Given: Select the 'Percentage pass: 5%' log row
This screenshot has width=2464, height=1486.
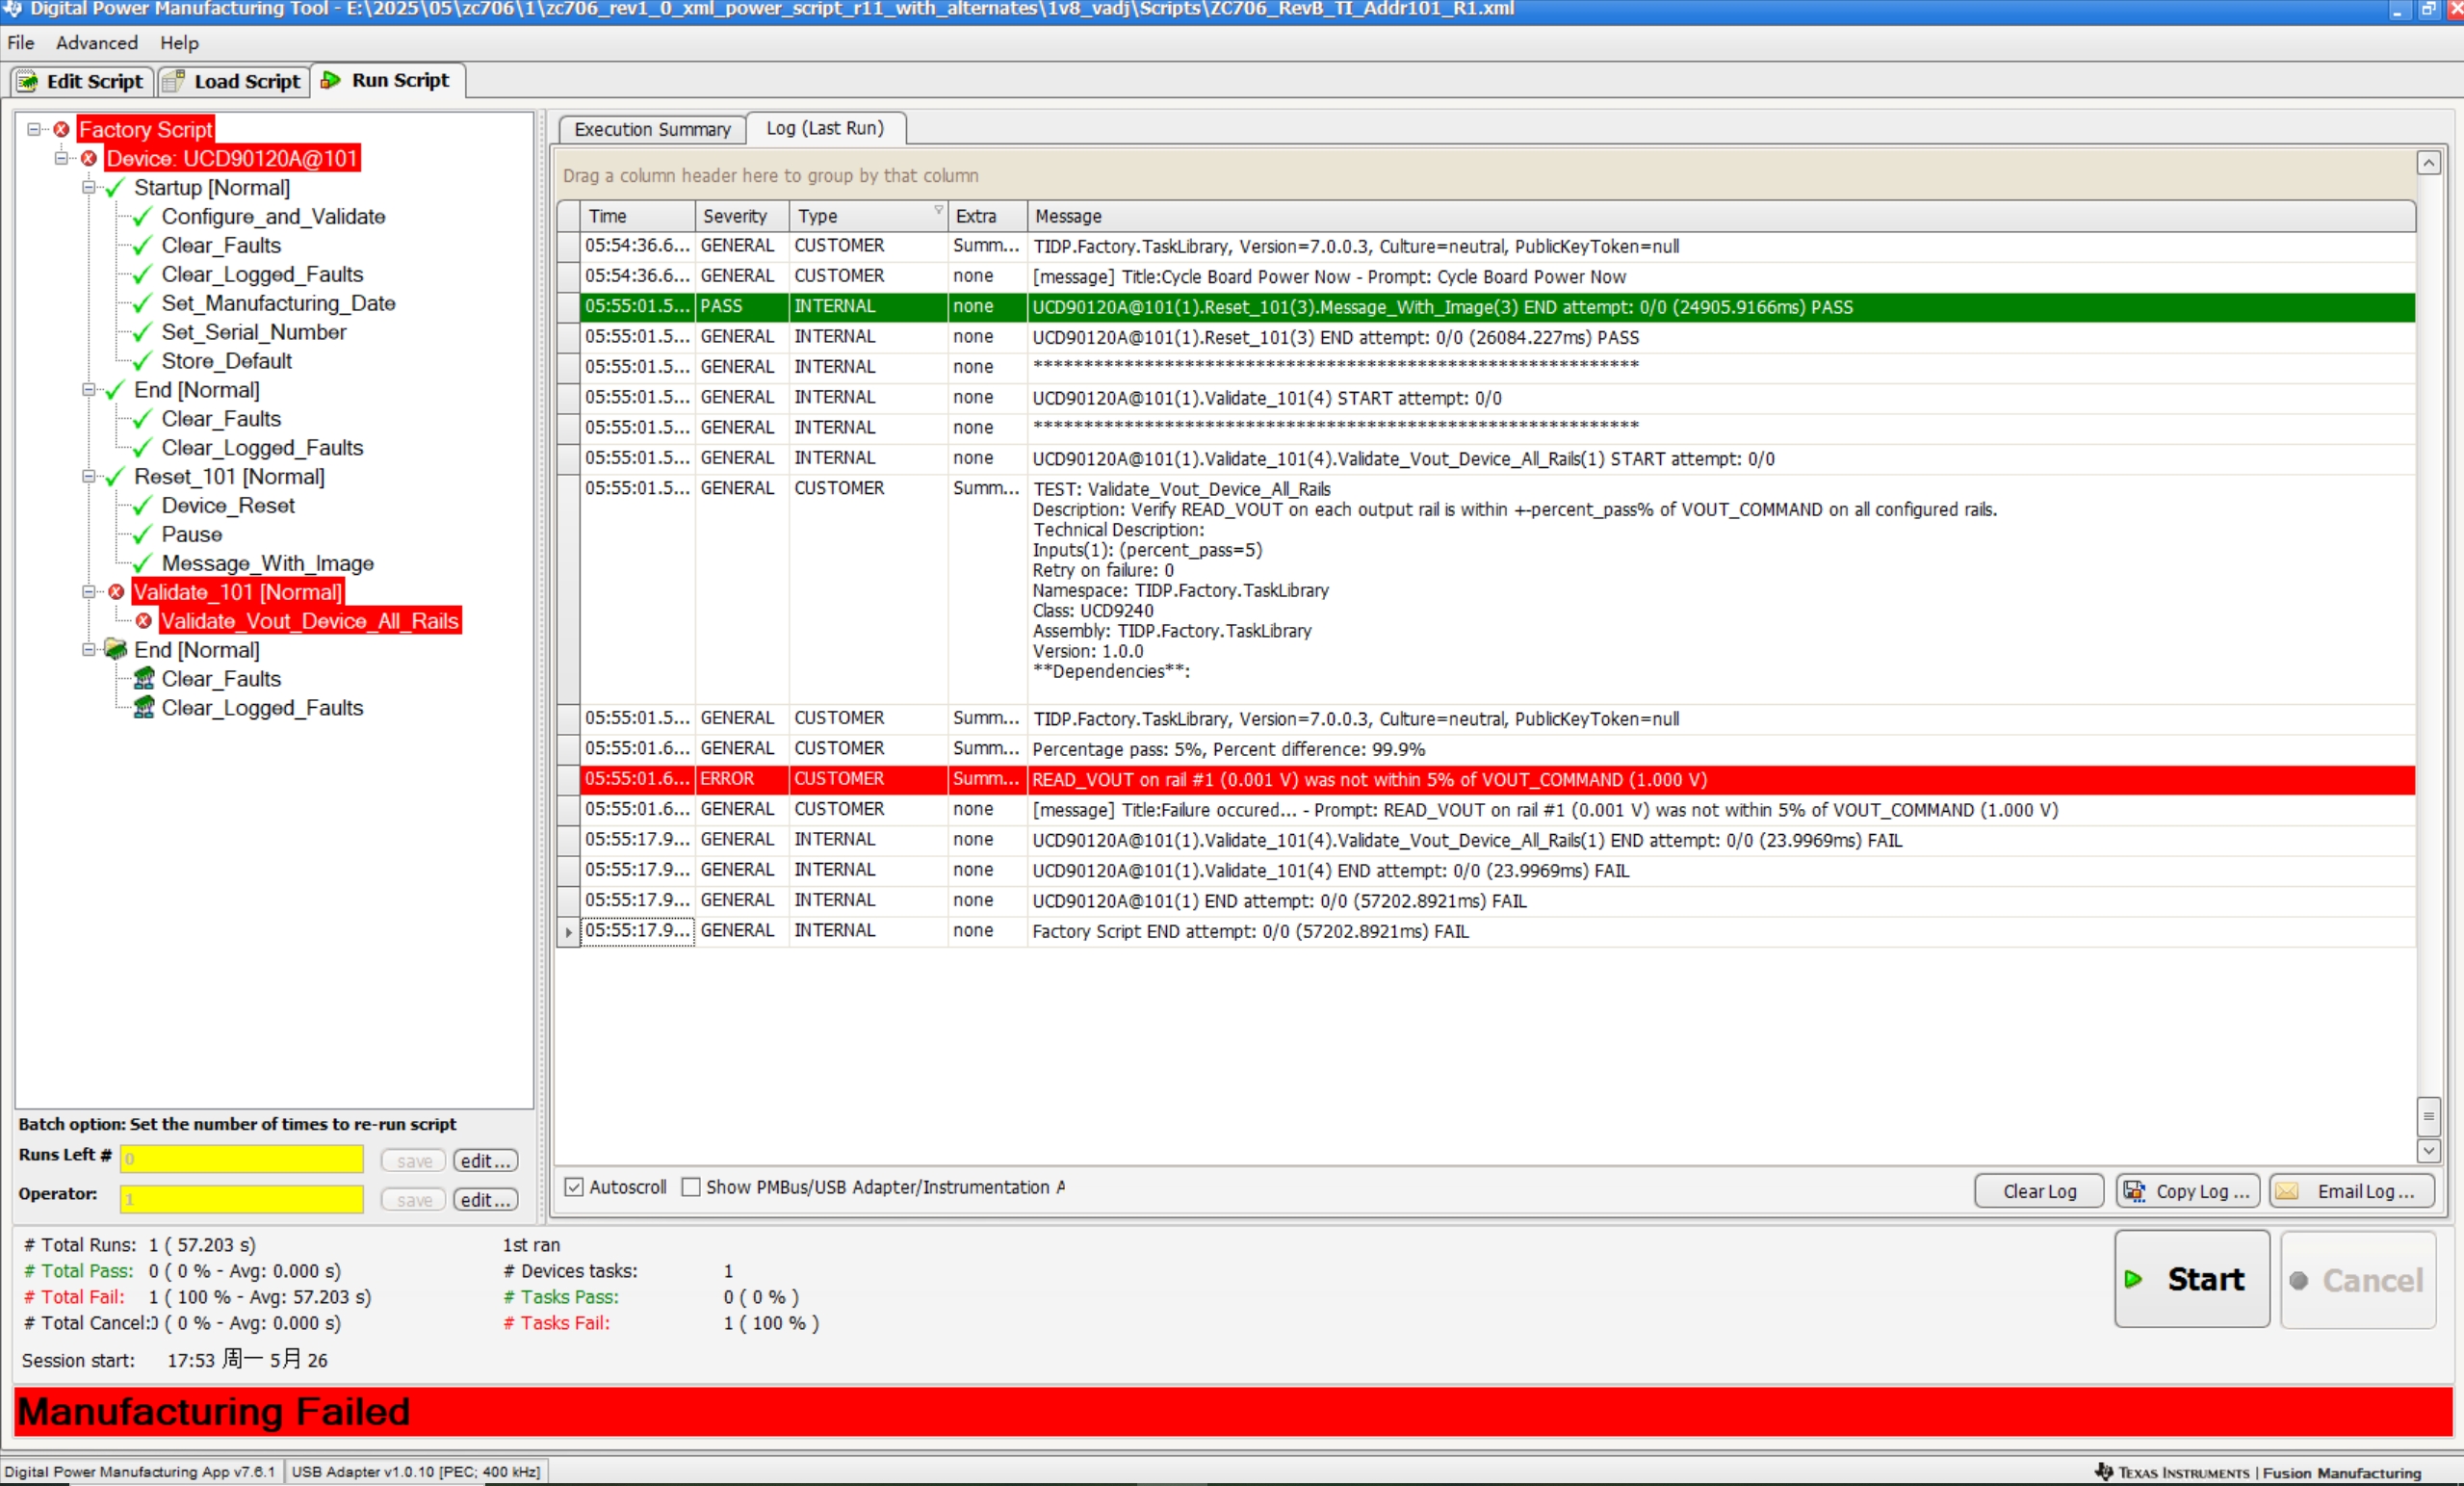Looking at the screenshot, I should (x=1497, y=749).
